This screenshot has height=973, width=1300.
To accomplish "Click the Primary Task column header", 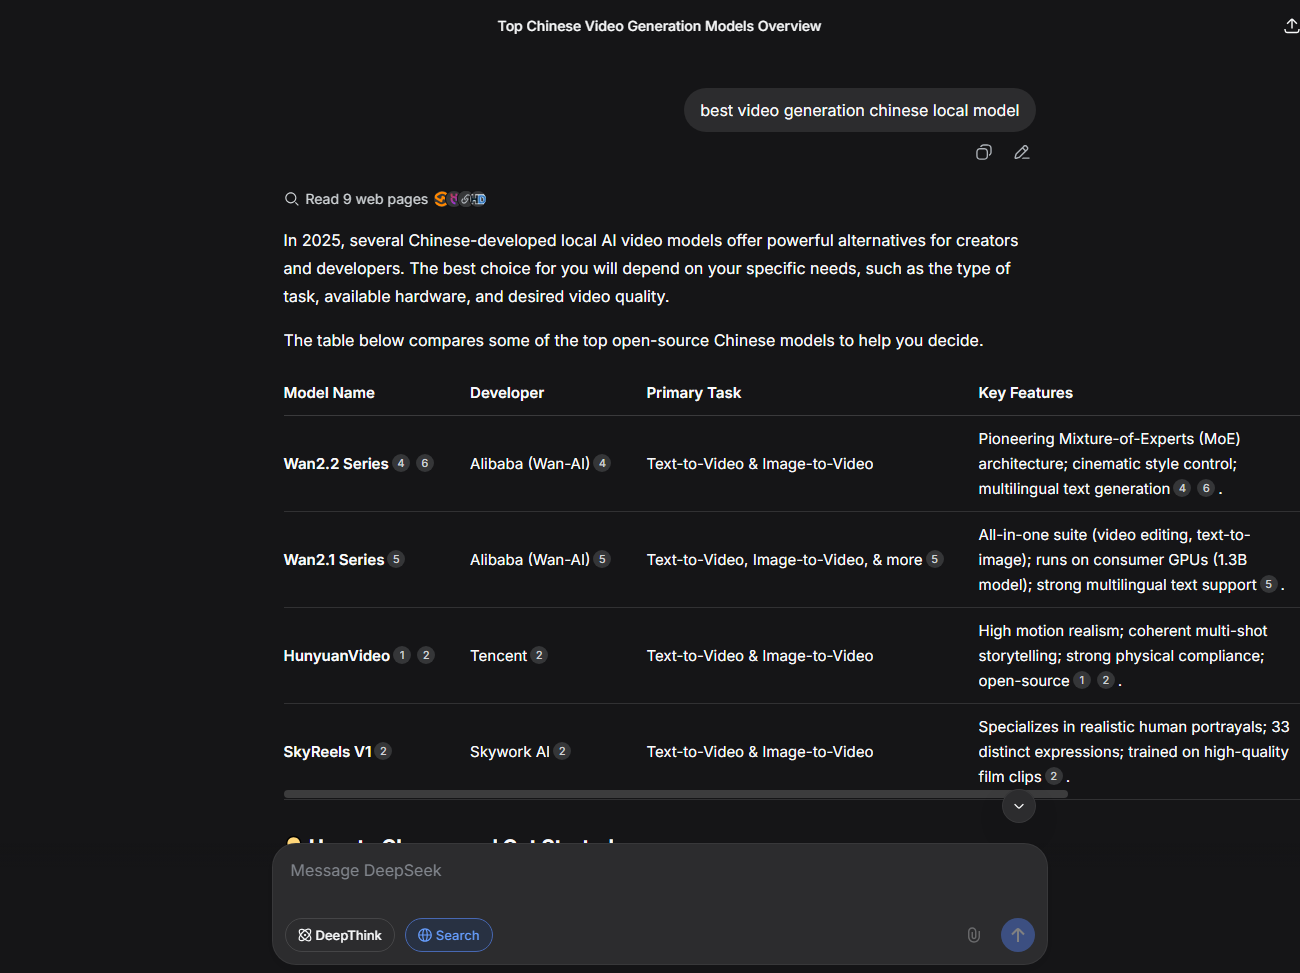I will [x=694, y=393].
